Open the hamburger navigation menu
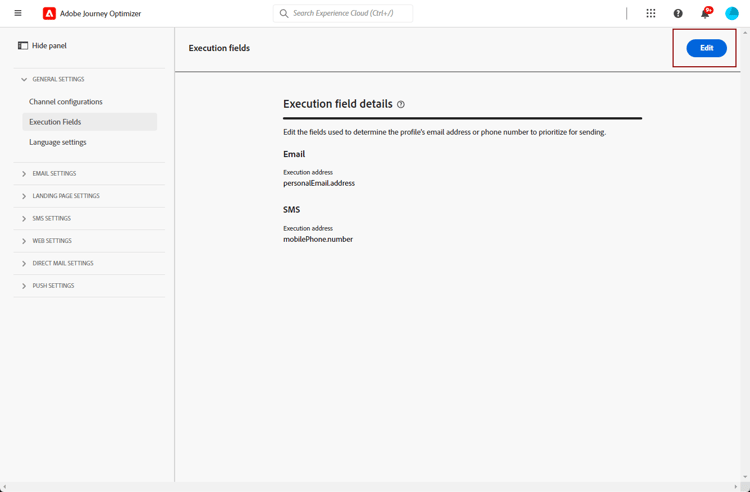 click(x=18, y=13)
